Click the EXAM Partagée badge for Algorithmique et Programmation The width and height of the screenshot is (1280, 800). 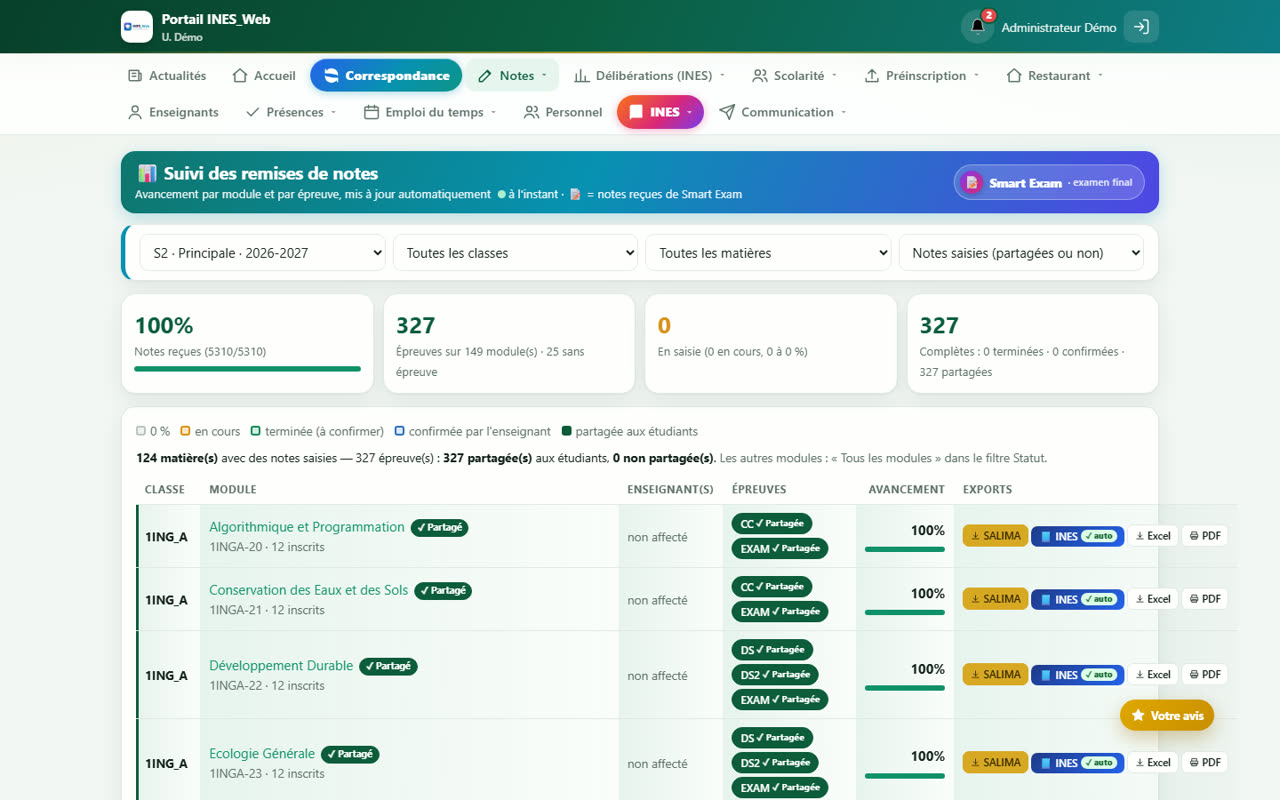(780, 549)
